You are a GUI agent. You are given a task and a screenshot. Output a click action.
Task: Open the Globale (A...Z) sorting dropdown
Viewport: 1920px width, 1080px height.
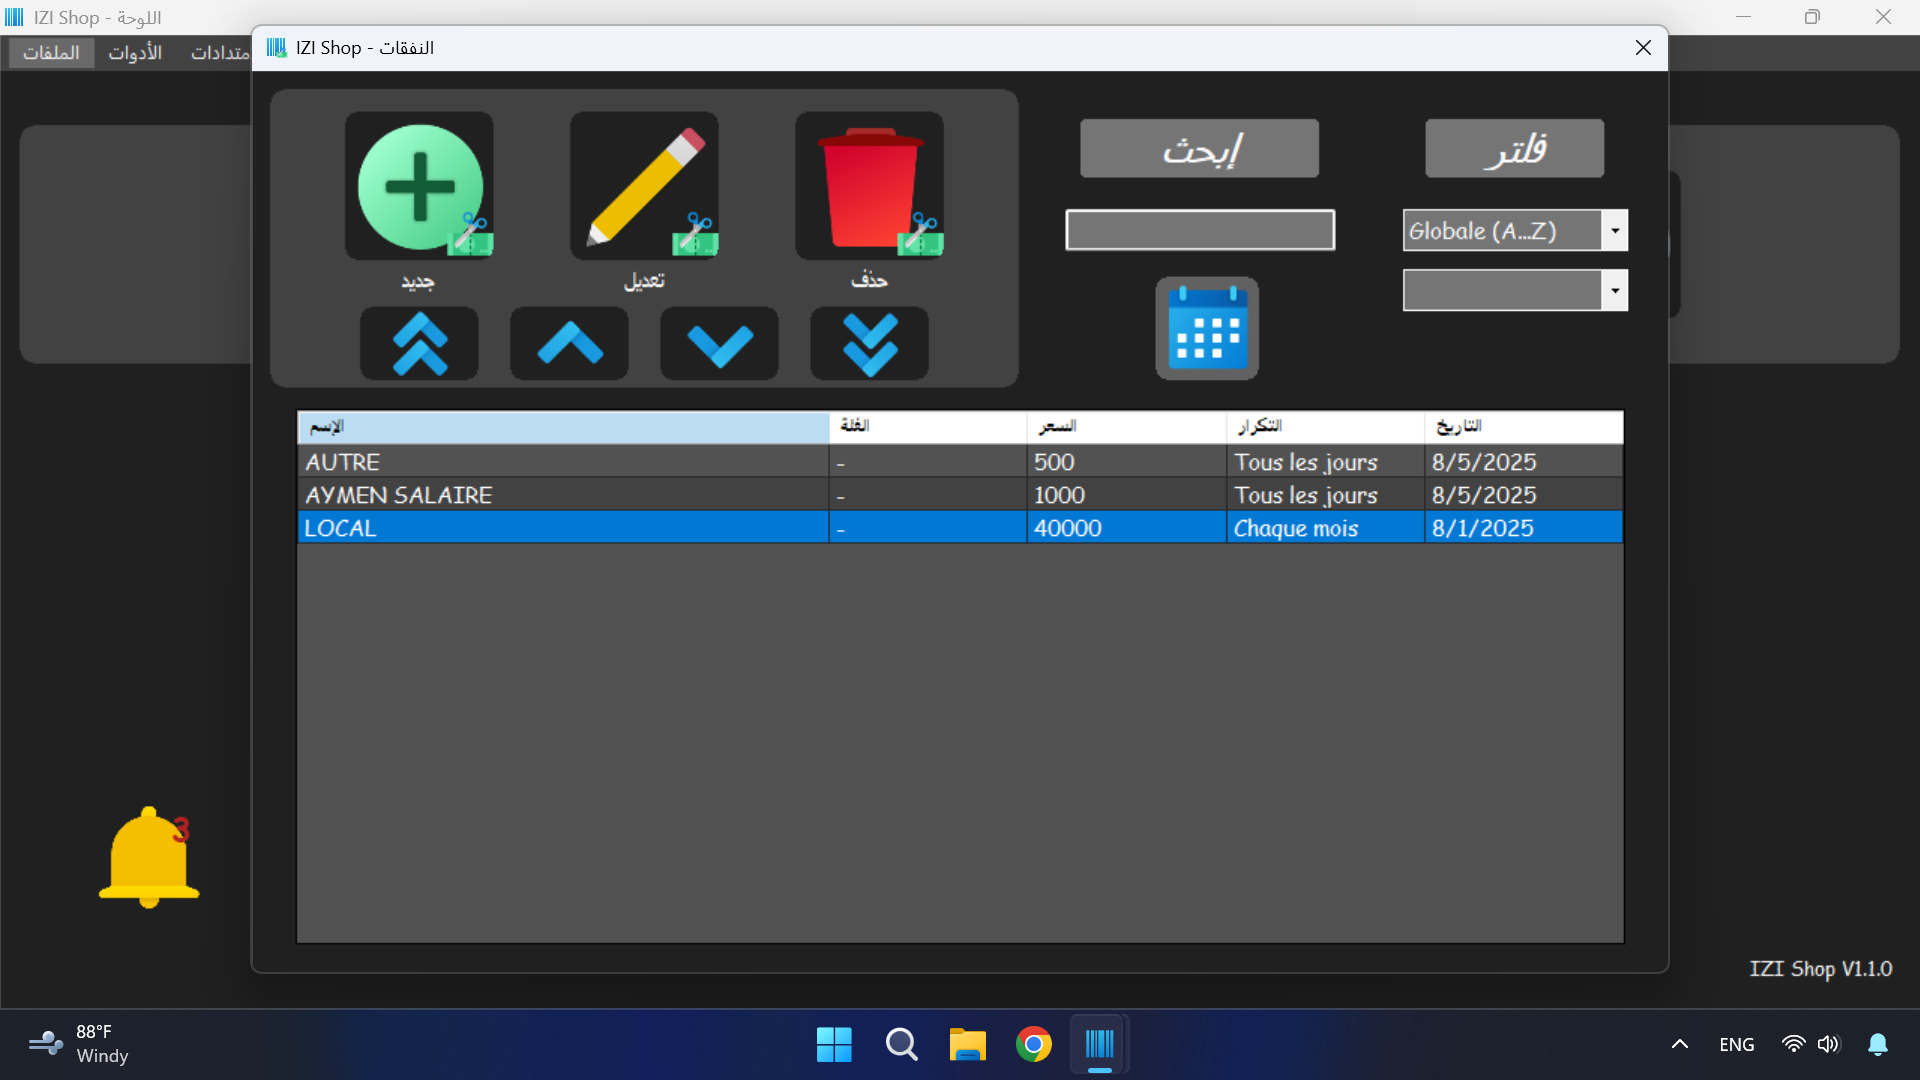click(1513, 230)
